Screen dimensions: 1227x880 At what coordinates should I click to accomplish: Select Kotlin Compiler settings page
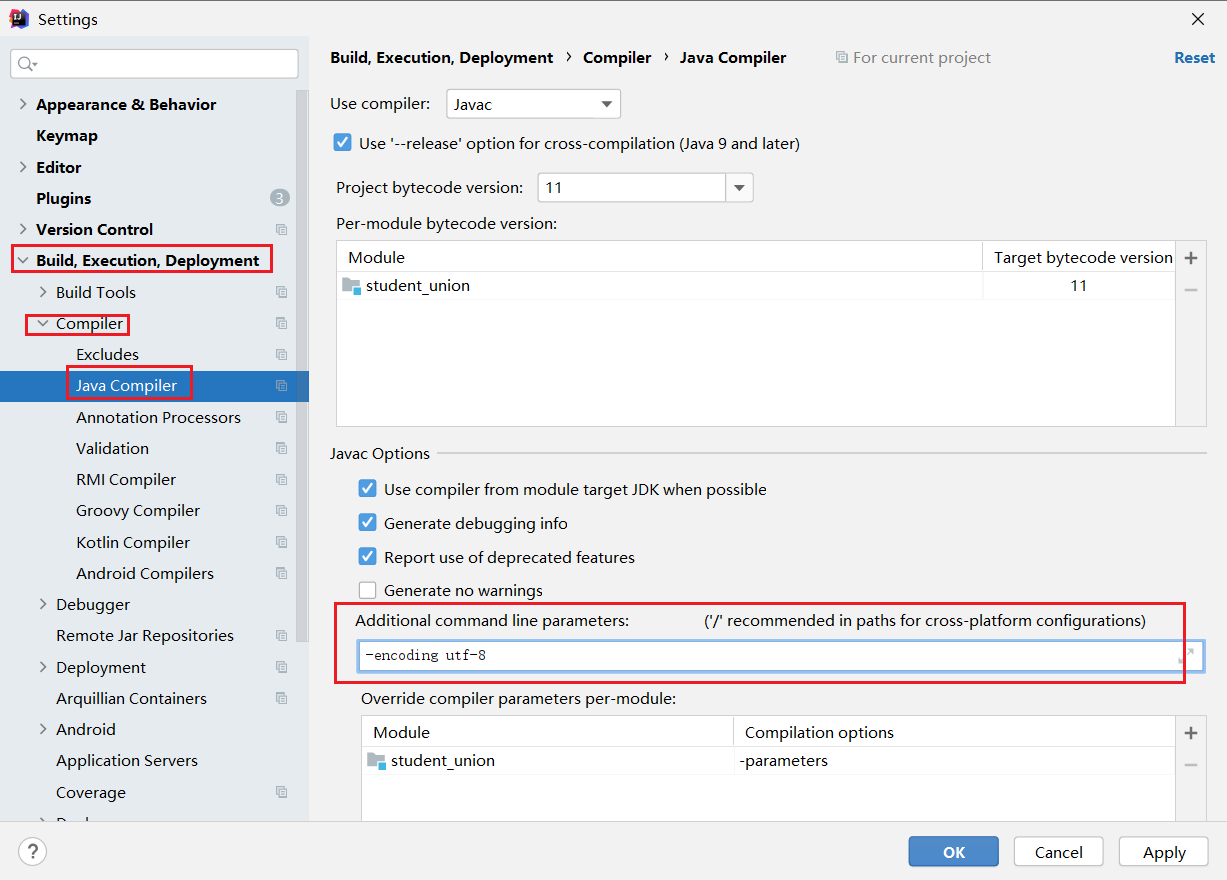pyautogui.click(x=133, y=542)
